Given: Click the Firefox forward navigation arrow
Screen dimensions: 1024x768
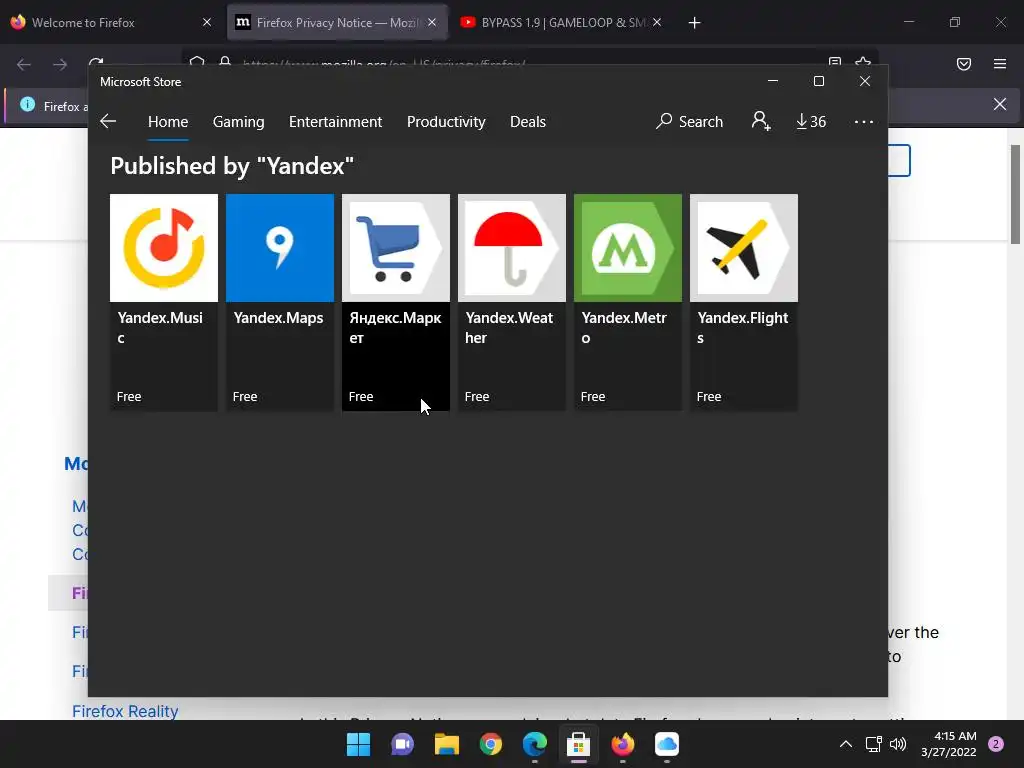Looking at the screenshot, I should click(59, 64).
